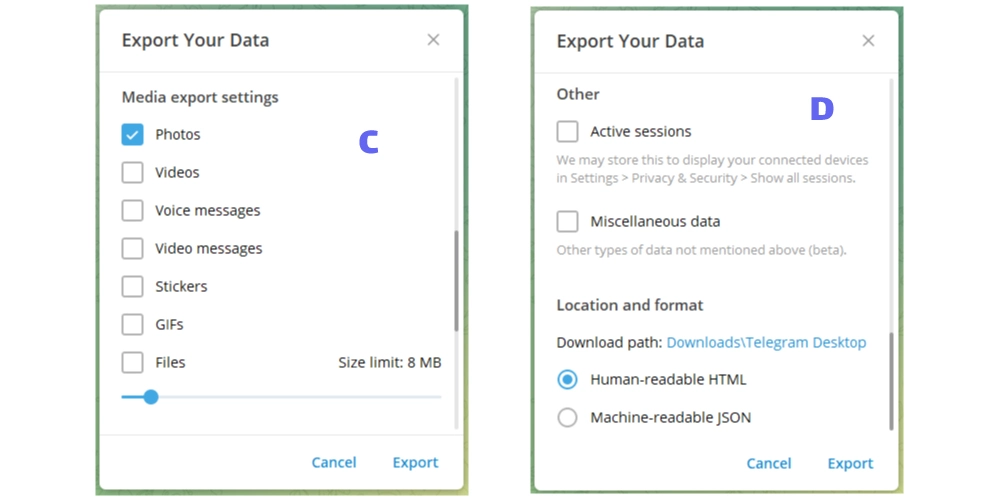Image resolution: width=1000 pixels, height=500 pixels.
Task: Check the GIFs checkbox
Action: [132, 325]
